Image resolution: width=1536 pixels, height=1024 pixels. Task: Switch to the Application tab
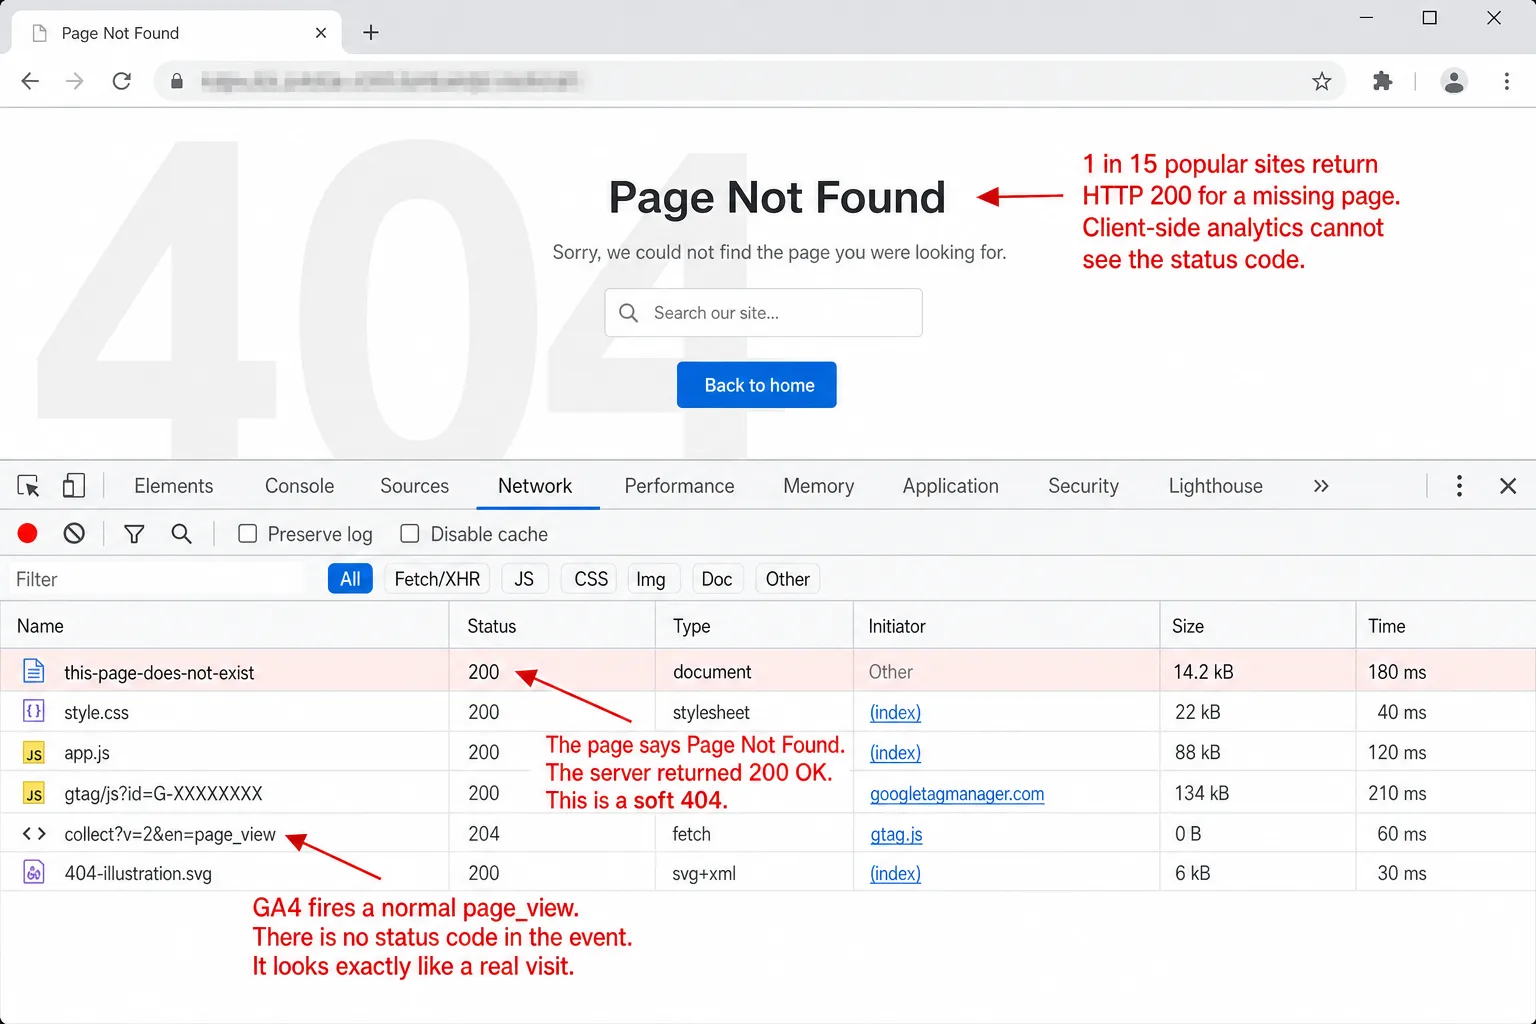tap(951, 486)
